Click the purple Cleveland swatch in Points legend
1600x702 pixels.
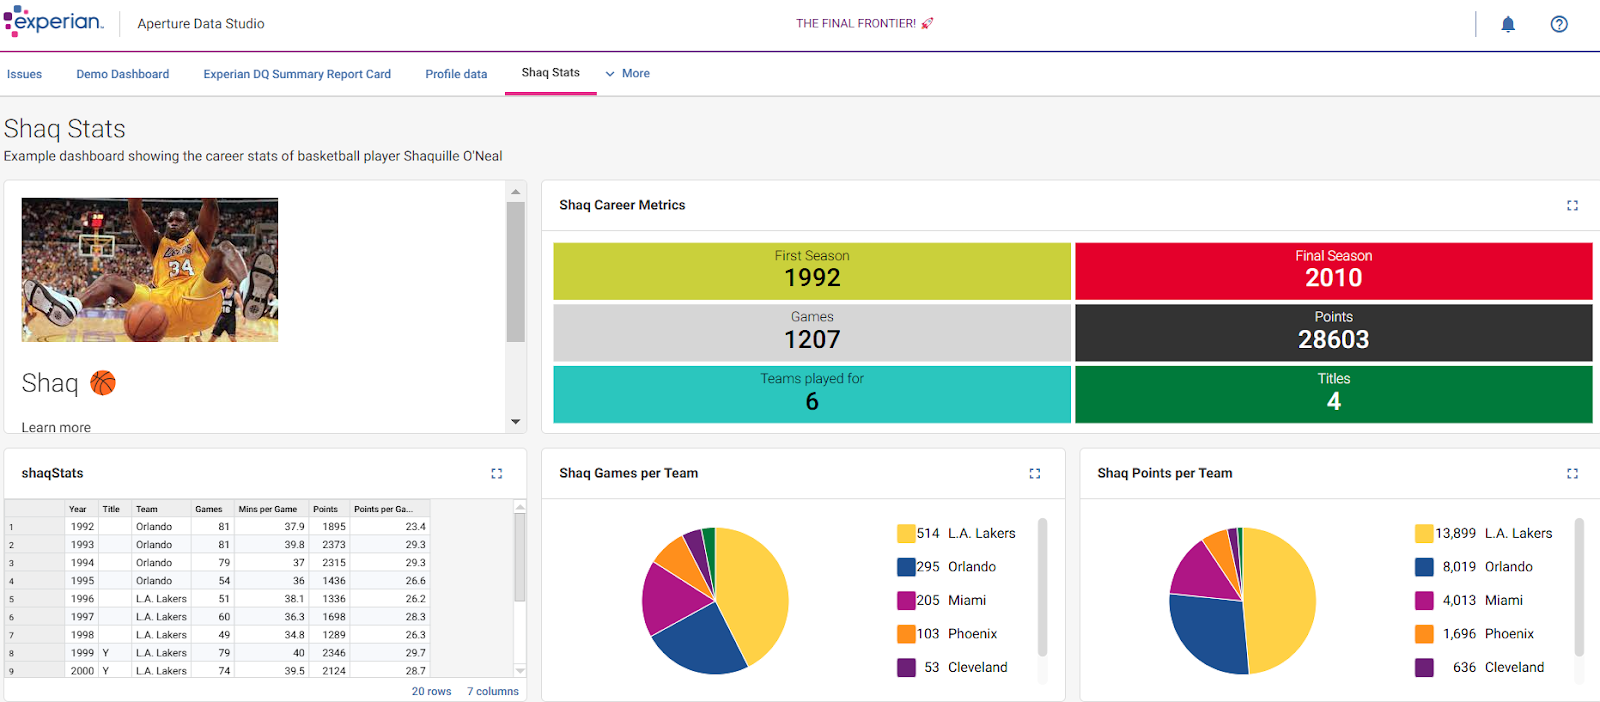pyautogui.click(x=1424, y=667)
